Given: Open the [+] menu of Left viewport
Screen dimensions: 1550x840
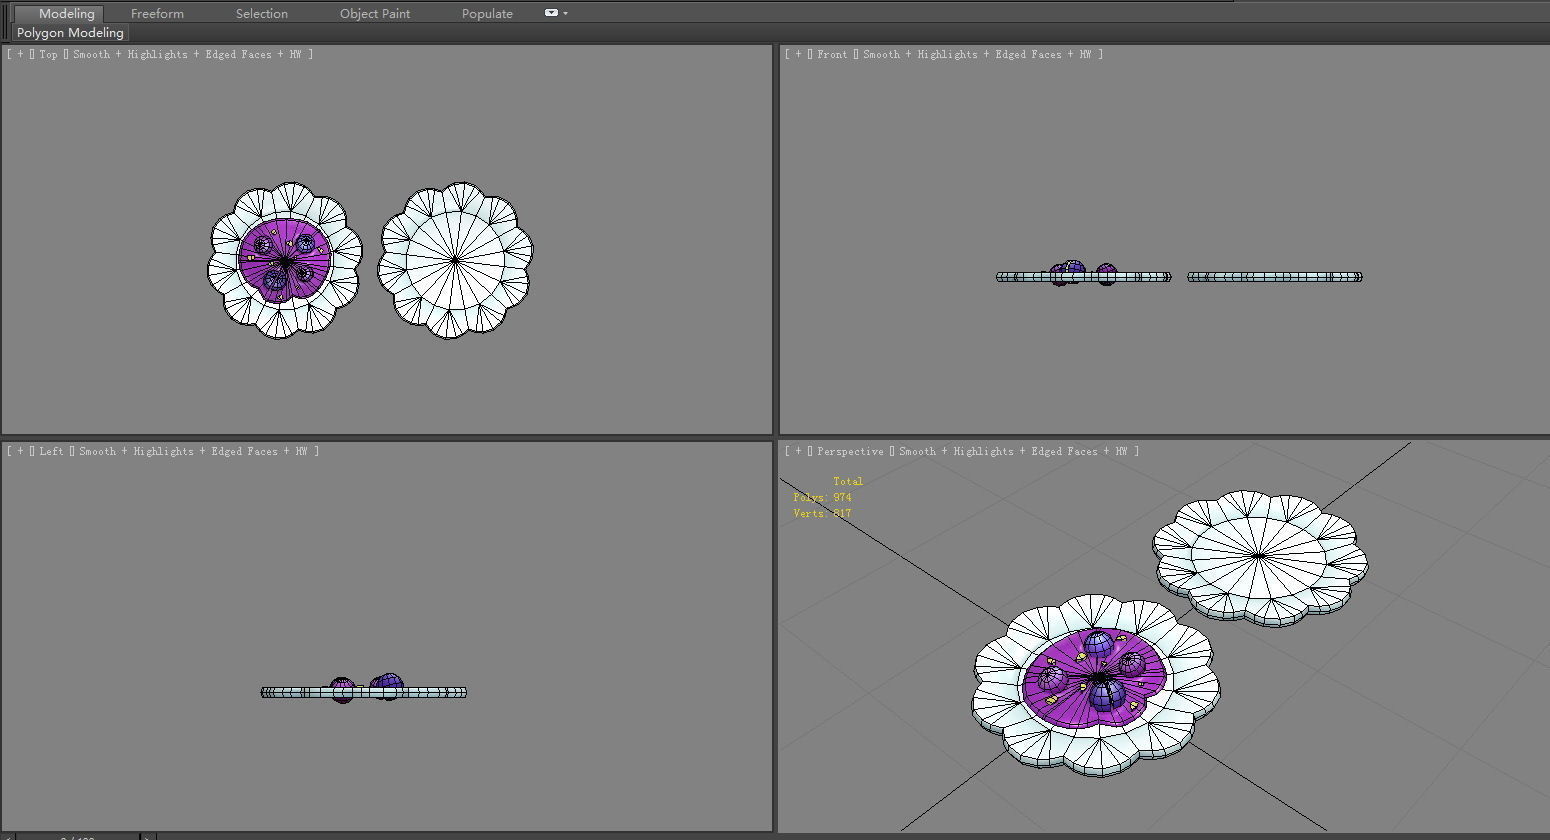Looking at the screenshot, I should coord(20,451).
